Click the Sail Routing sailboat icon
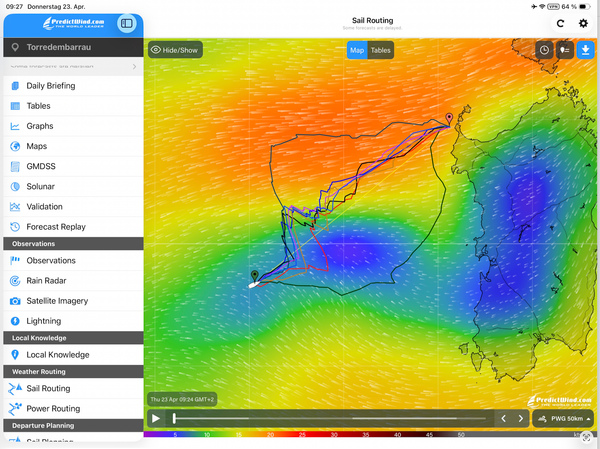 tap(15, 389)
